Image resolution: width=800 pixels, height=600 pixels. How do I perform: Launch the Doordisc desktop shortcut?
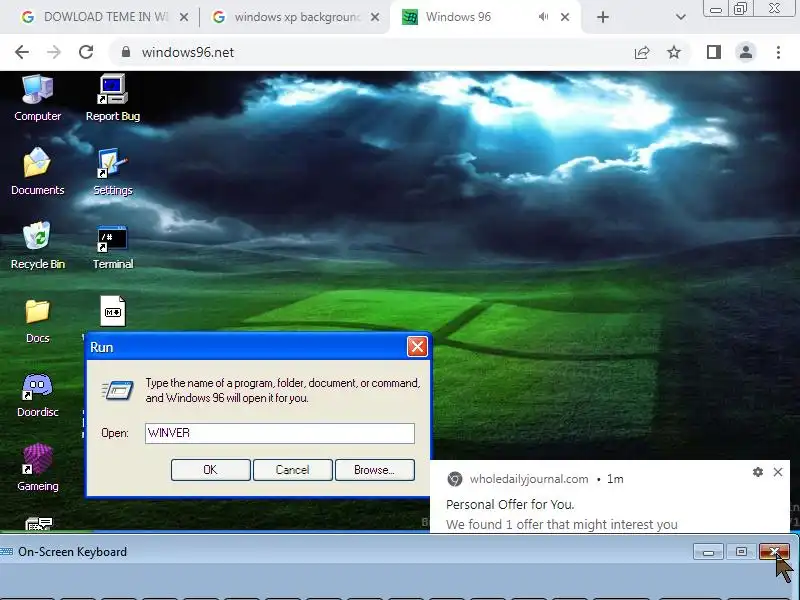click(37, 395)
